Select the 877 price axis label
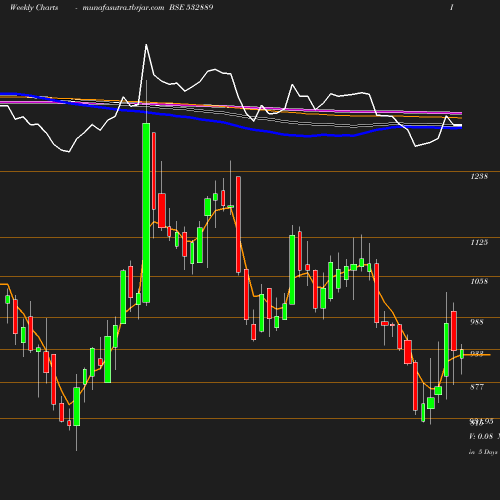 477,387
